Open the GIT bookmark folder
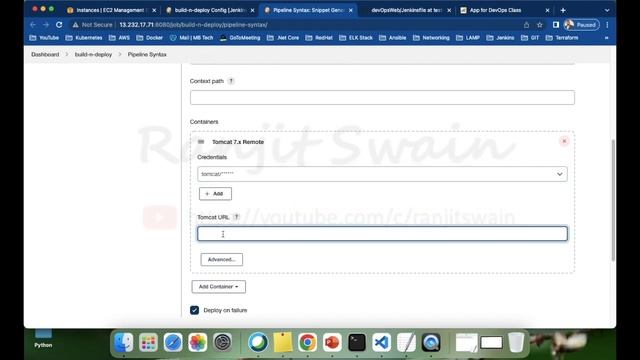The width and height of the screenshot is (640, 360). (530, 38)
